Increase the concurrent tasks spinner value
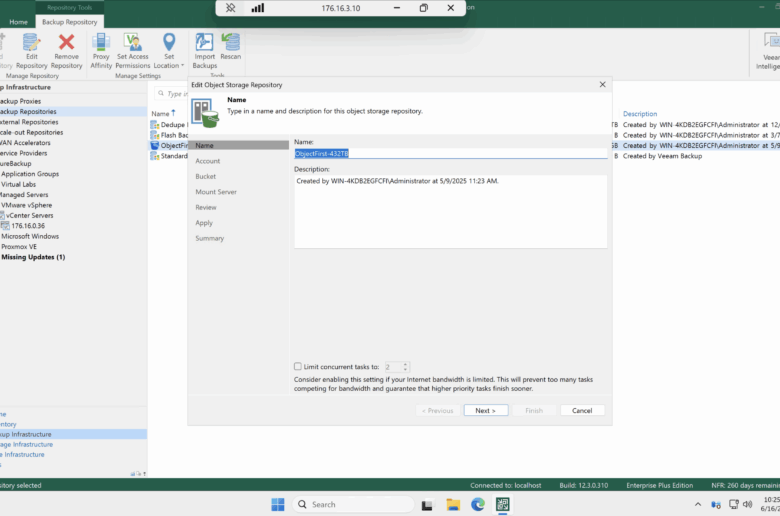The height and width of the screenshot is (516, 780). tap(405, 364)
